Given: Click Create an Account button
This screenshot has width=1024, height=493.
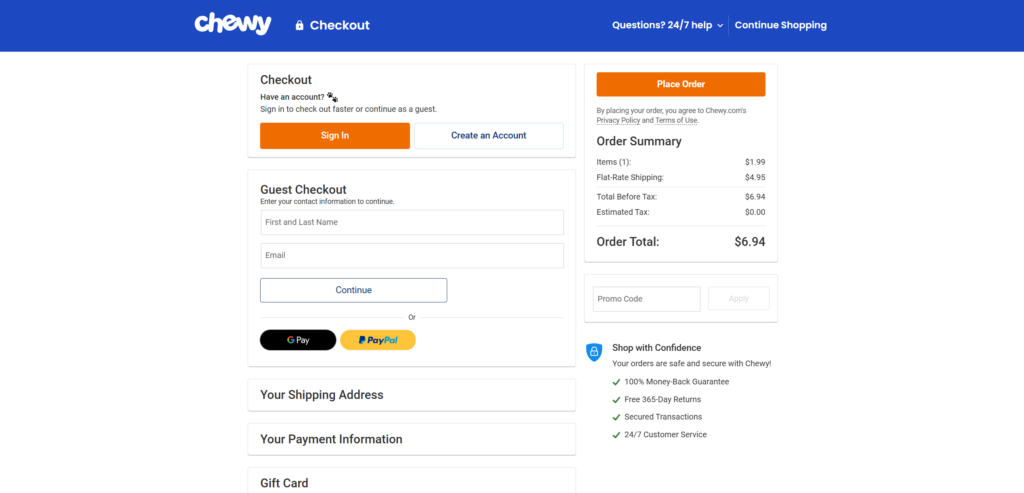Looking at the screenshot, I should coord(488,136).
